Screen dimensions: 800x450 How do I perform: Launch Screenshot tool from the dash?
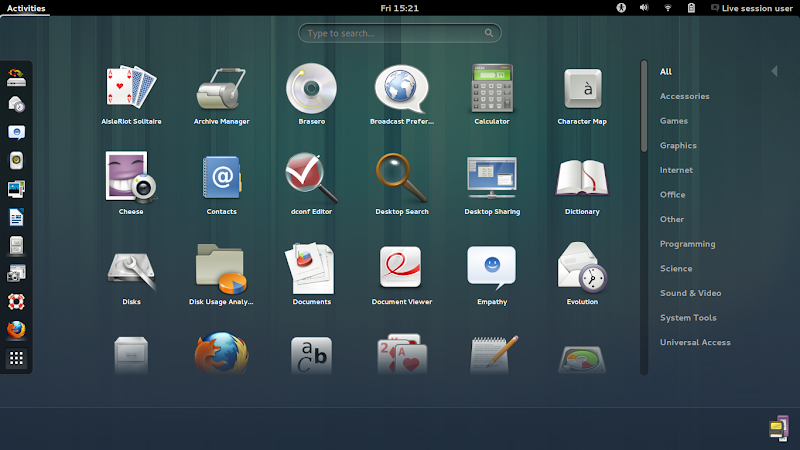[16, 273]
